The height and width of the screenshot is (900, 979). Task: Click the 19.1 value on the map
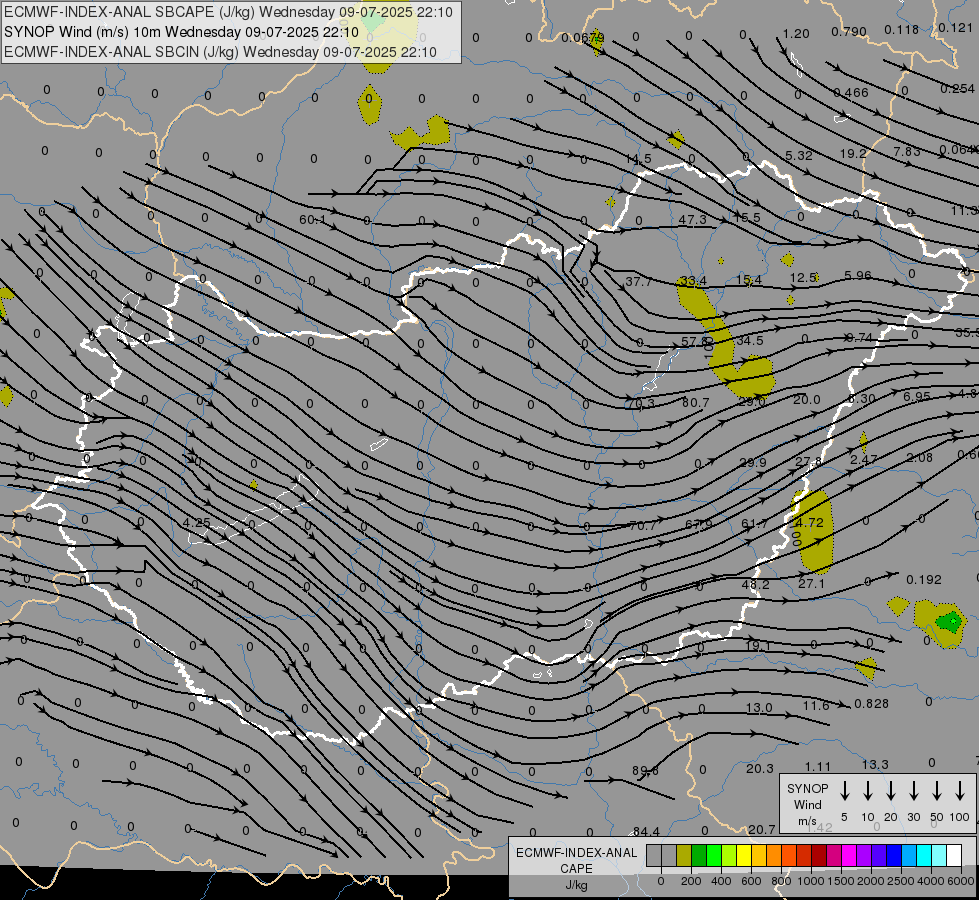[757, 646]
